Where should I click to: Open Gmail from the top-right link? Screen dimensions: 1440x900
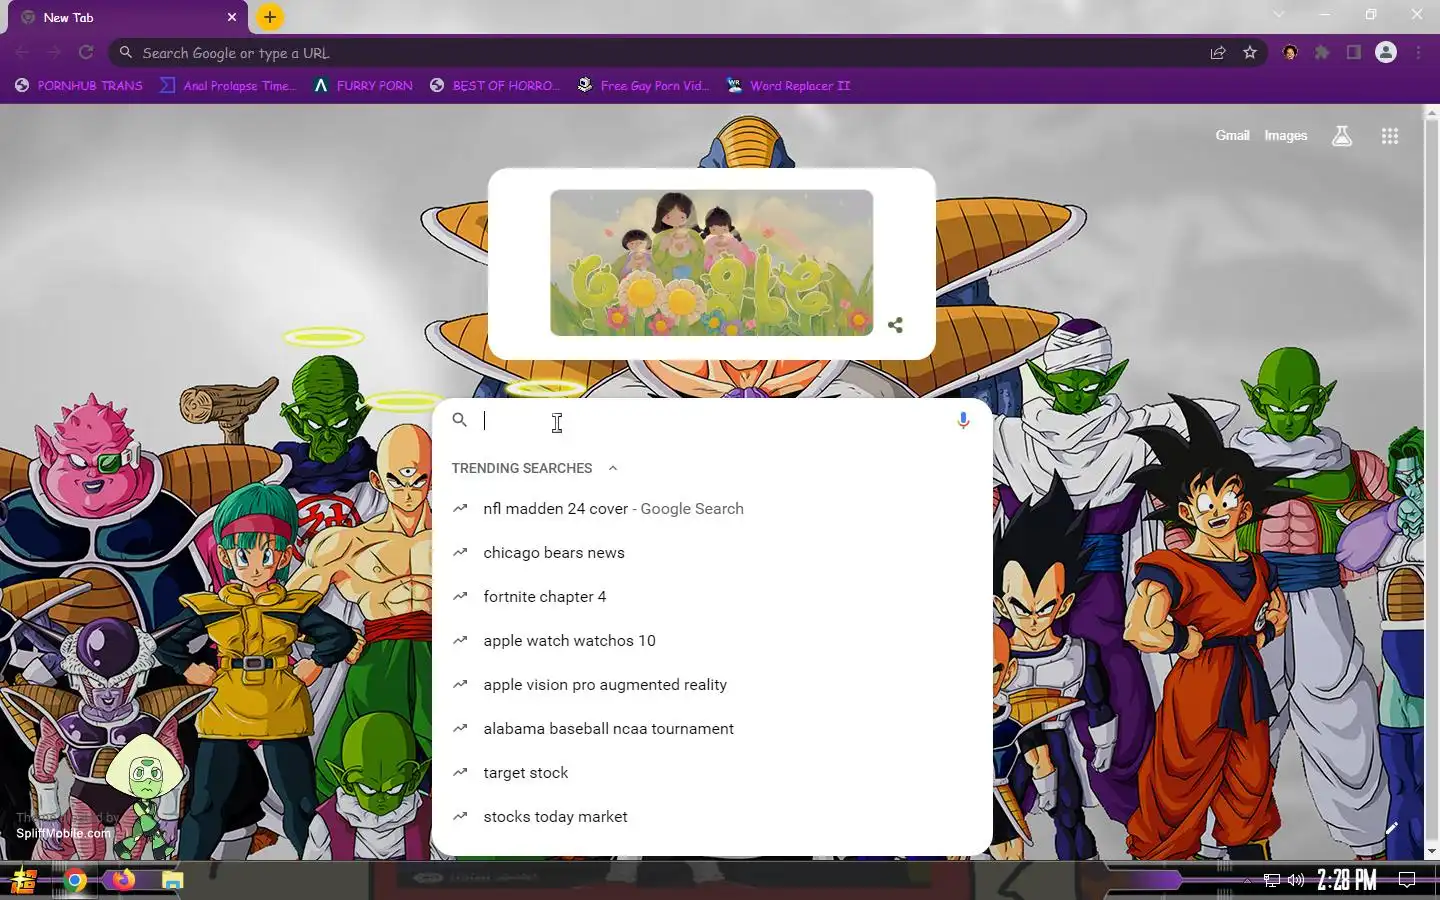tap(1232, 135)
